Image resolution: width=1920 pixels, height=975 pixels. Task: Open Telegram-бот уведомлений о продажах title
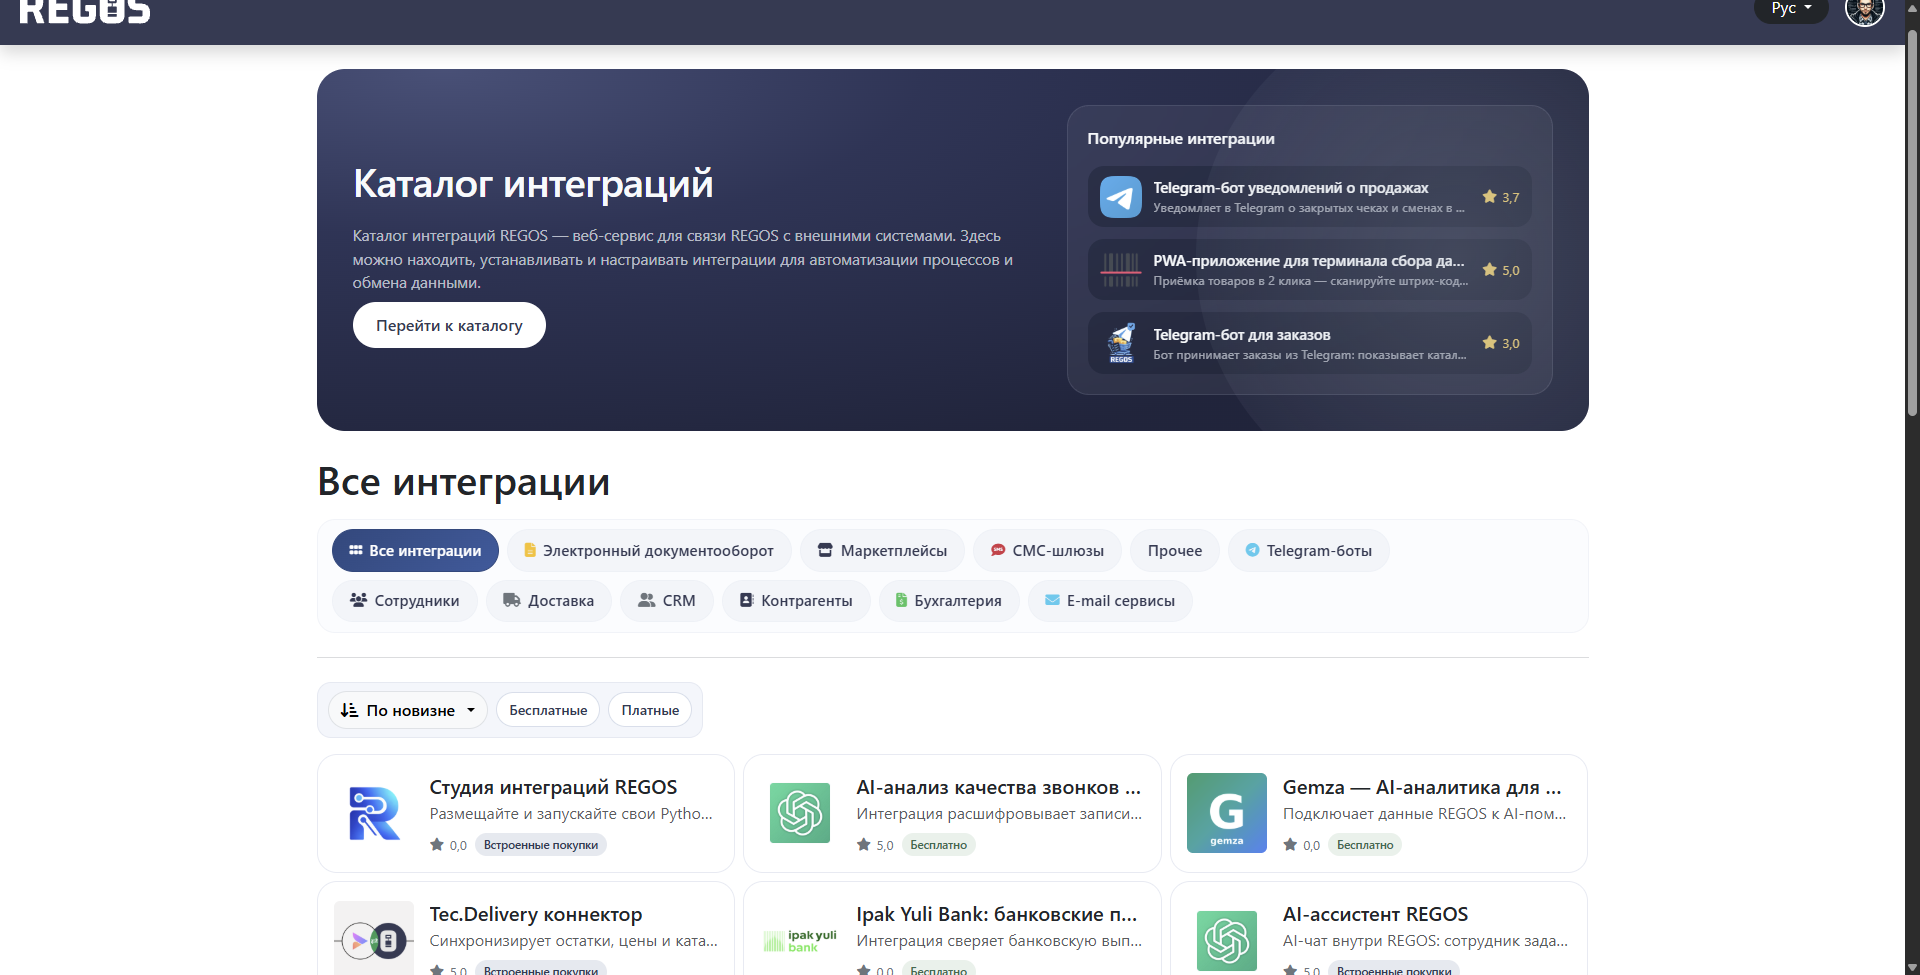pyautogui.click(x=1290, y=187)
